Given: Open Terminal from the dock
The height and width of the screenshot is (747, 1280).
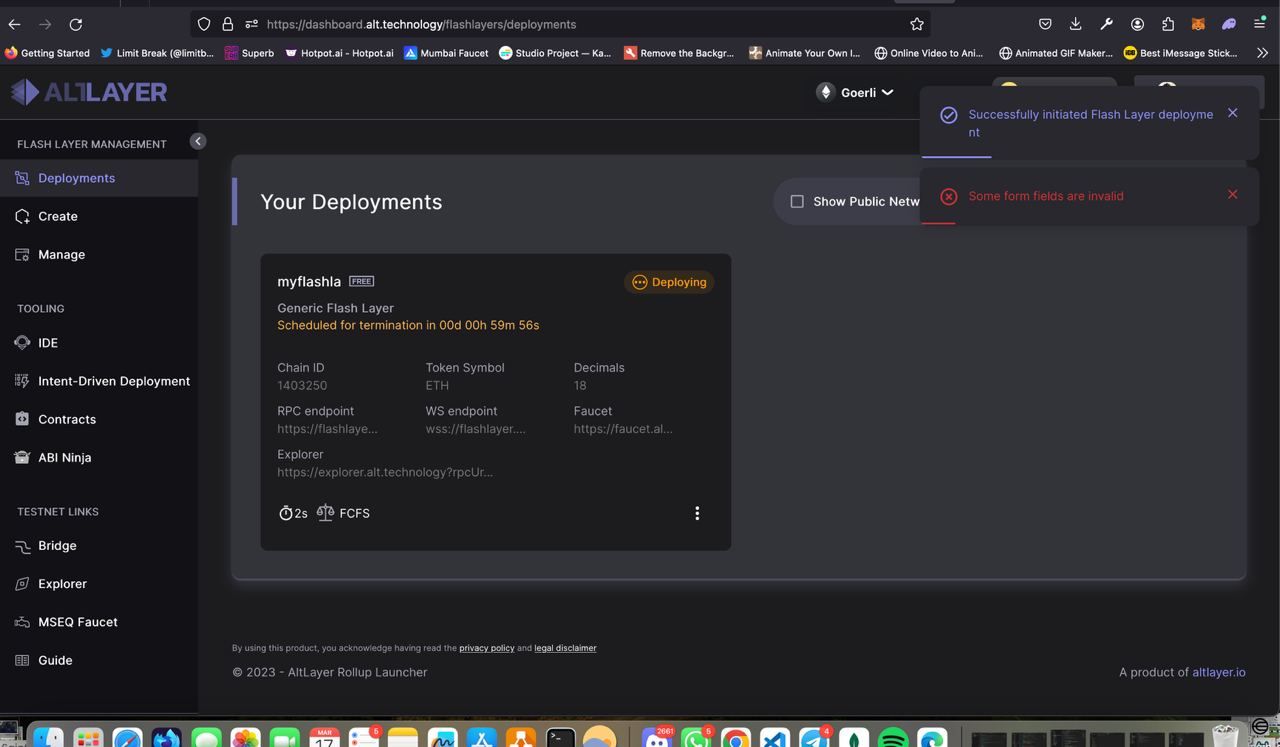Looking at the screenshot, I should tap(561, 738).
